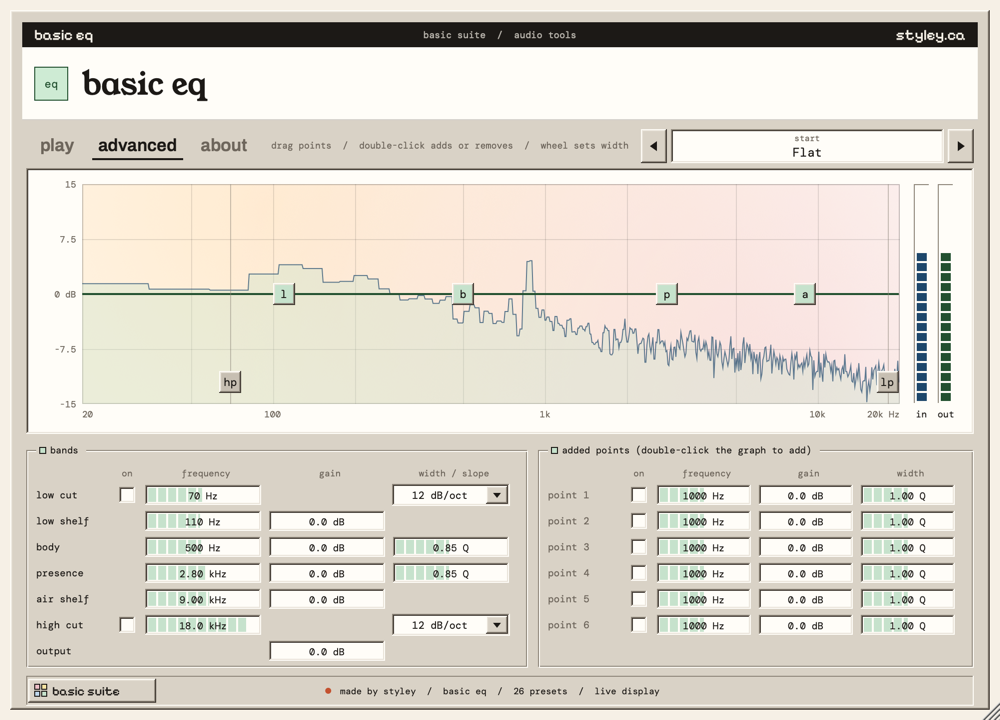The width and height of the screenshot is (1000, 720).
Task: Click the basic eq title in header bar
Action: [x=64, y=36]
